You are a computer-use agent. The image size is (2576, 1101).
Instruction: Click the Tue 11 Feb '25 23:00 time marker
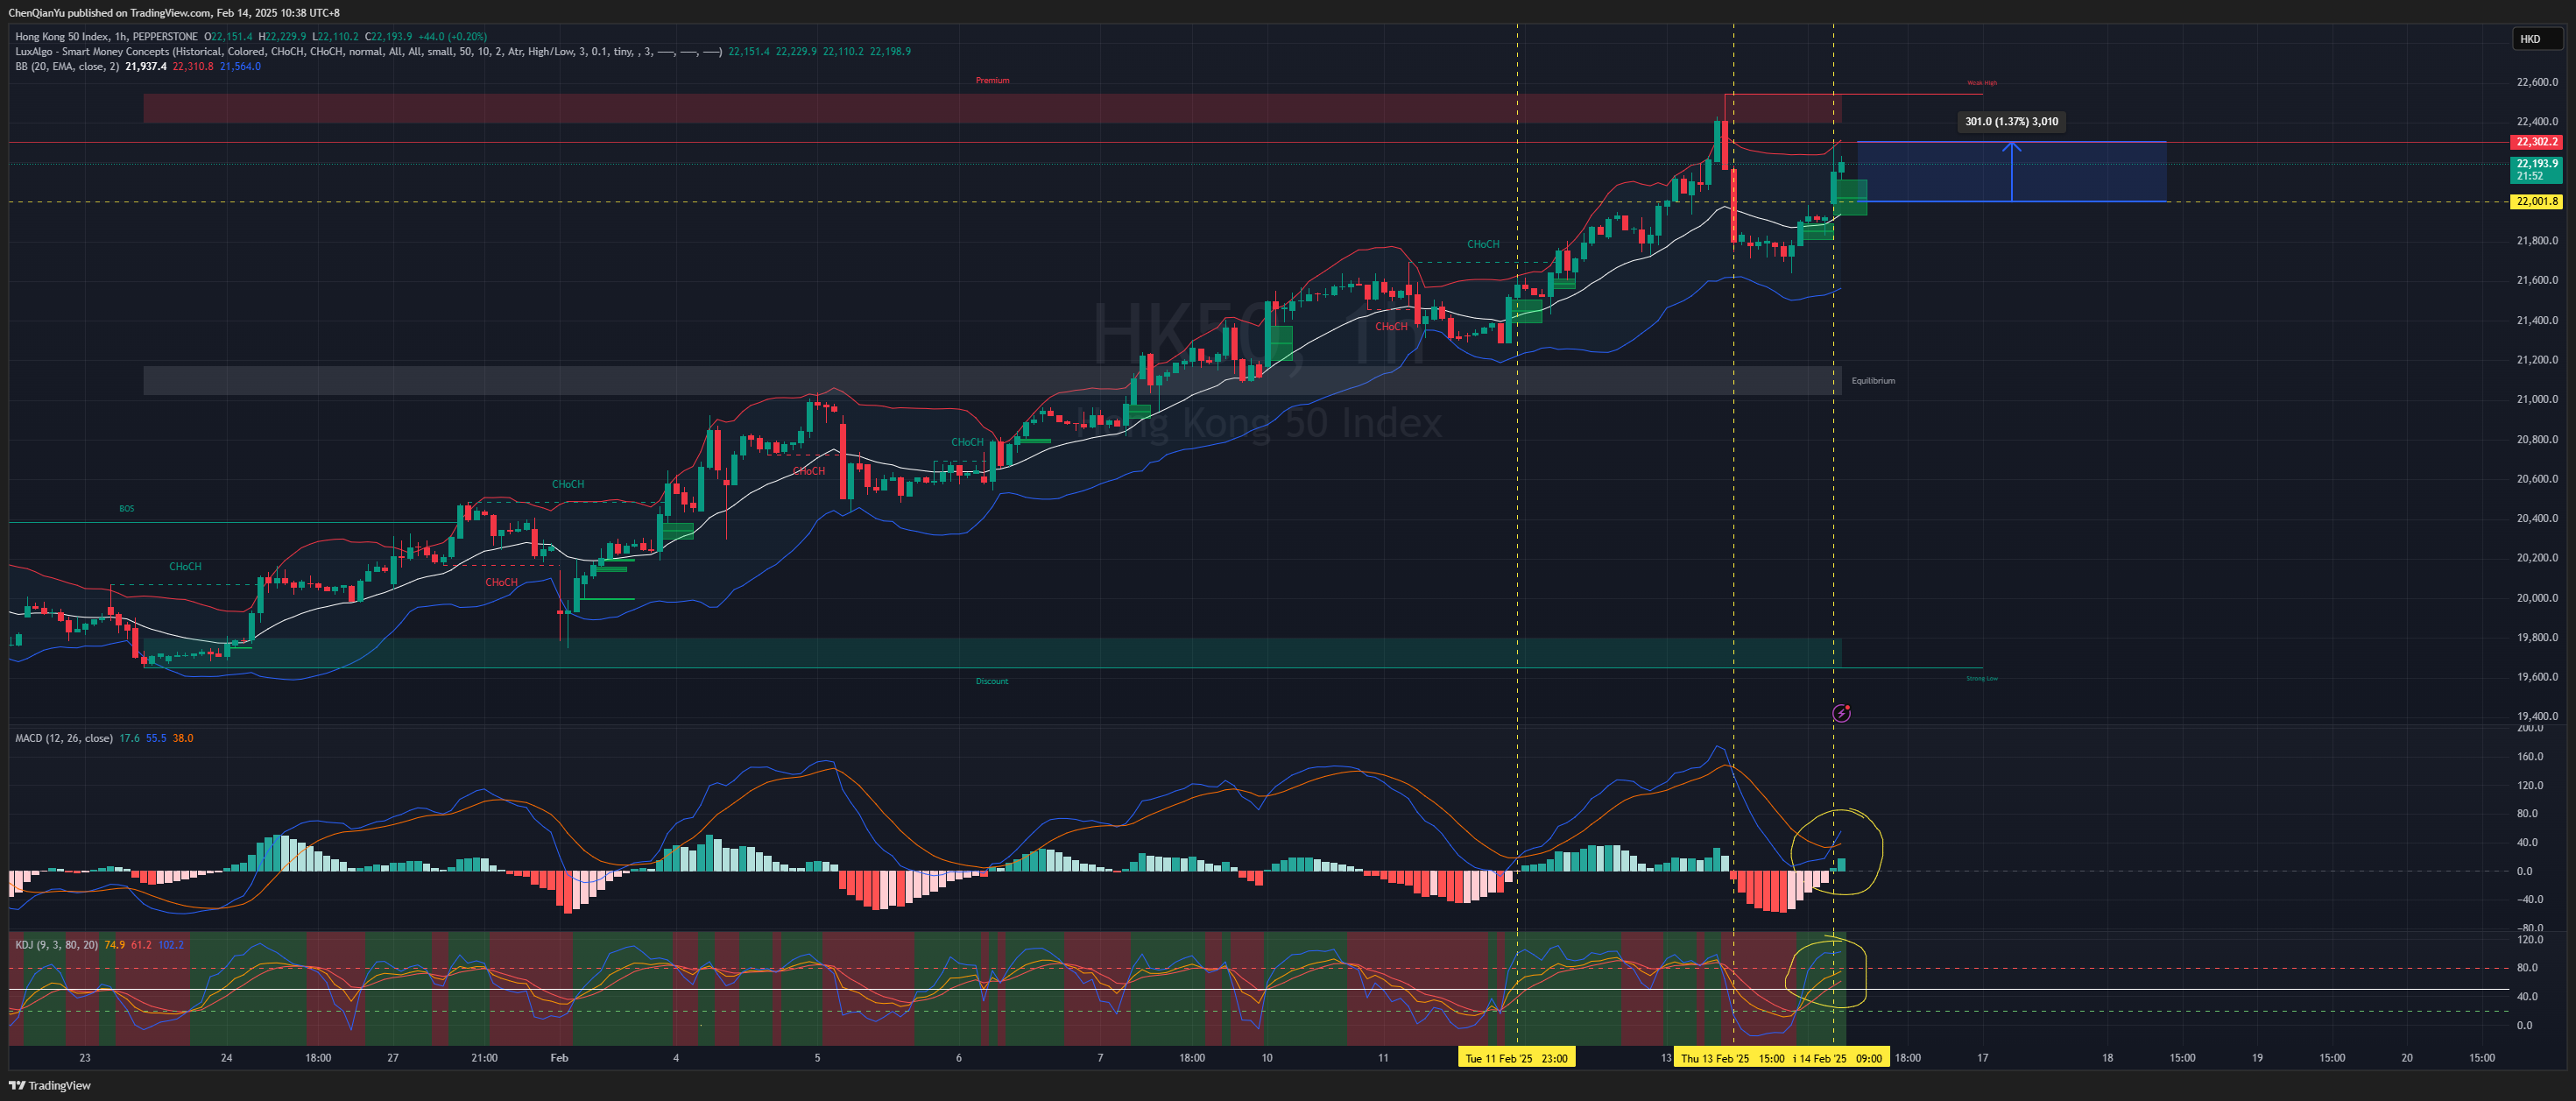[1516, 1058]
